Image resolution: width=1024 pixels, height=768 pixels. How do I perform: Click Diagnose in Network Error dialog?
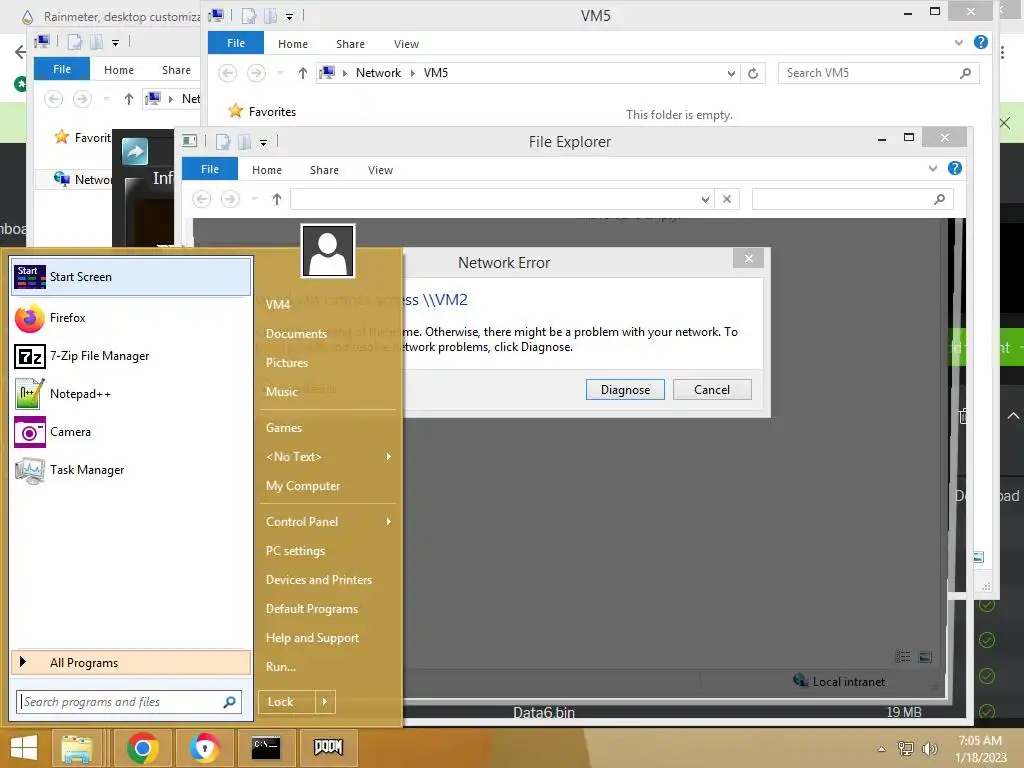(x=625, y=390)
